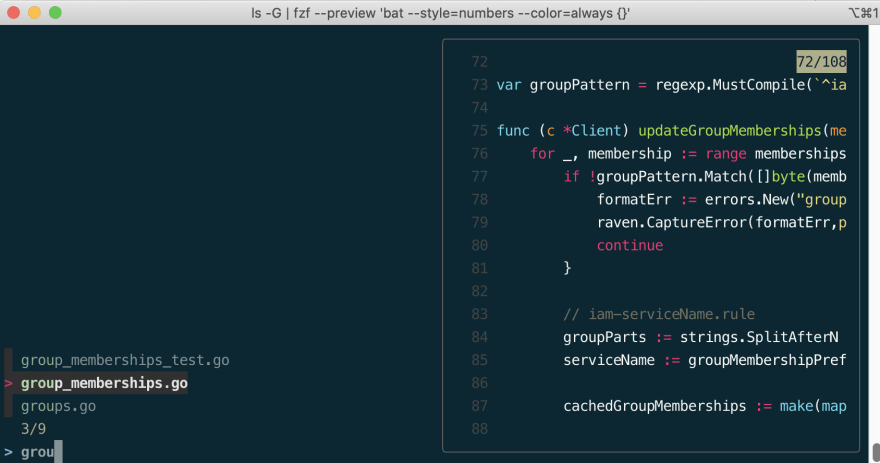Click raven.CaptureError call on line 79

click(721, 223)
